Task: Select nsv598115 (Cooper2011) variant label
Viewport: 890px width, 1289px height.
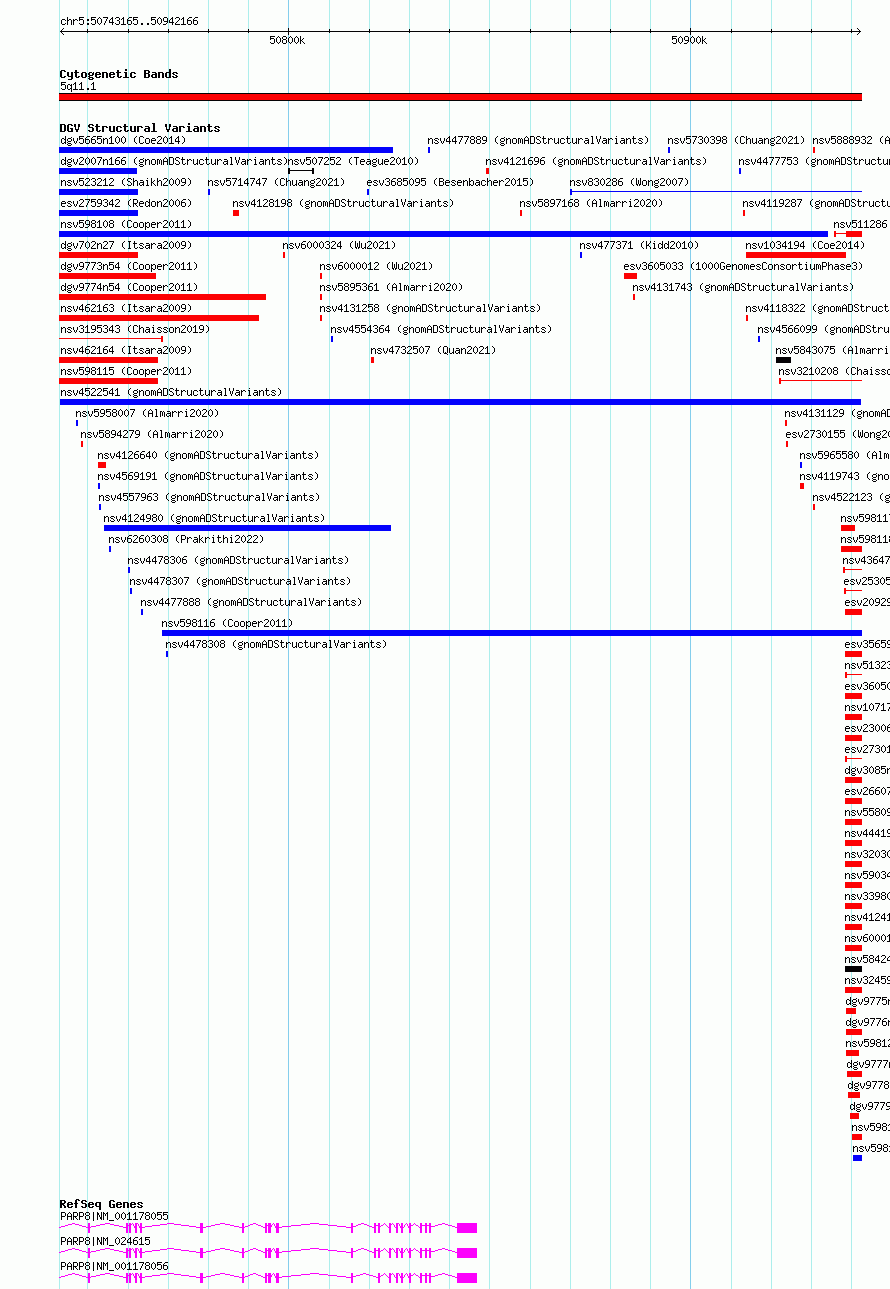Action: tap(126, 371)
